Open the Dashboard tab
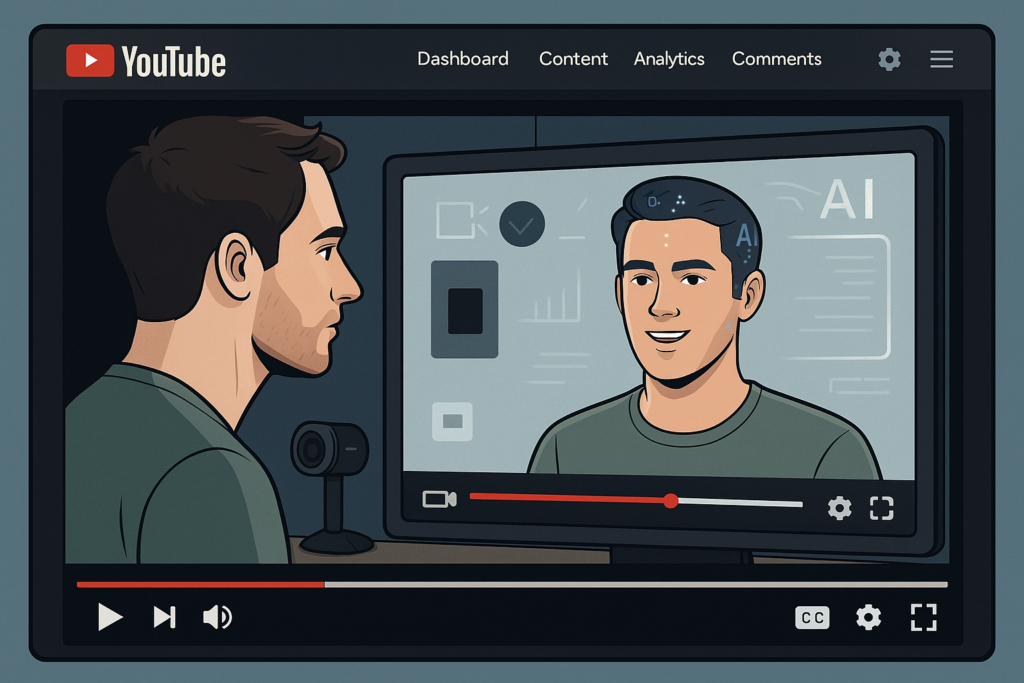This screenshot has height=683, width=1024. click(462, 59)
